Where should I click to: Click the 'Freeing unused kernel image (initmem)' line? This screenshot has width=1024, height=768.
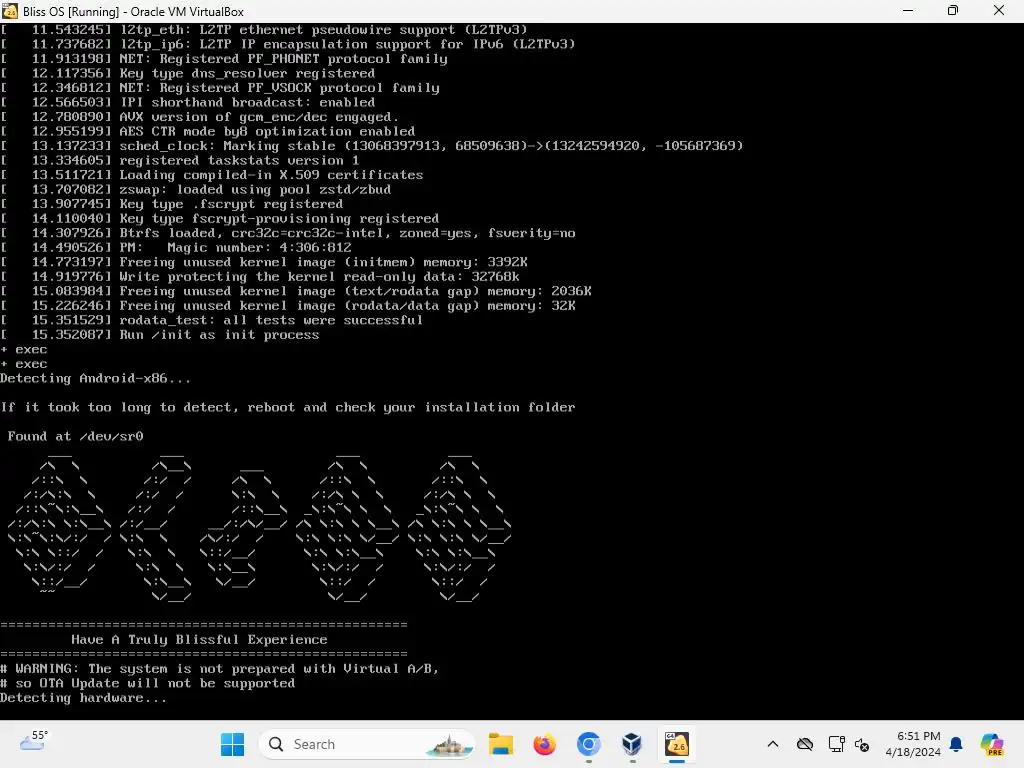pyautogui.click(x=264, y=262)
